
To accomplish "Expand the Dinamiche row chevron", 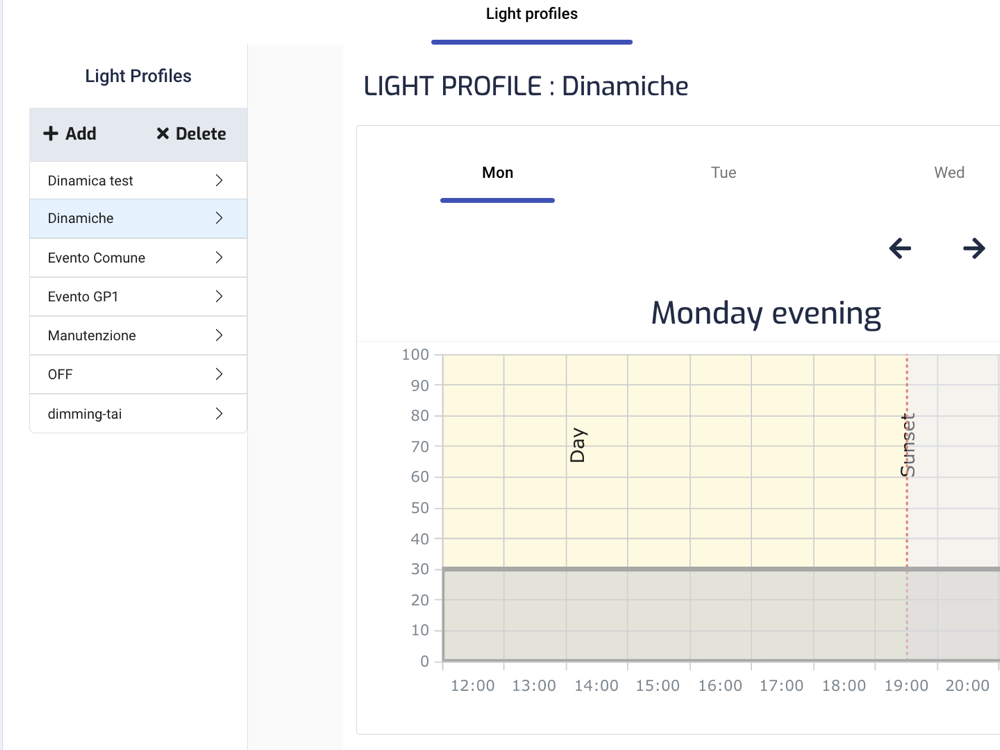I will [x=219, y=218].
